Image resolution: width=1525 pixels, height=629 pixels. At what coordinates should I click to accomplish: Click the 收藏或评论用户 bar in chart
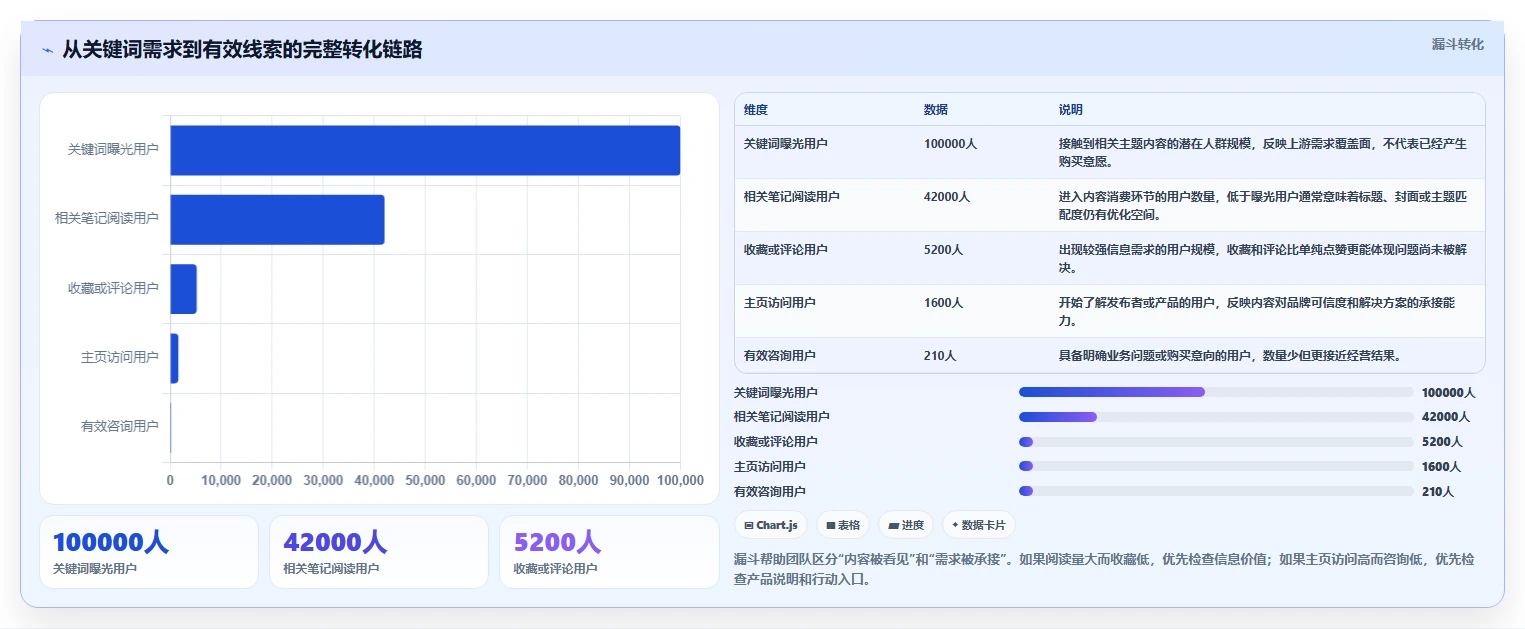click(184, 289)
